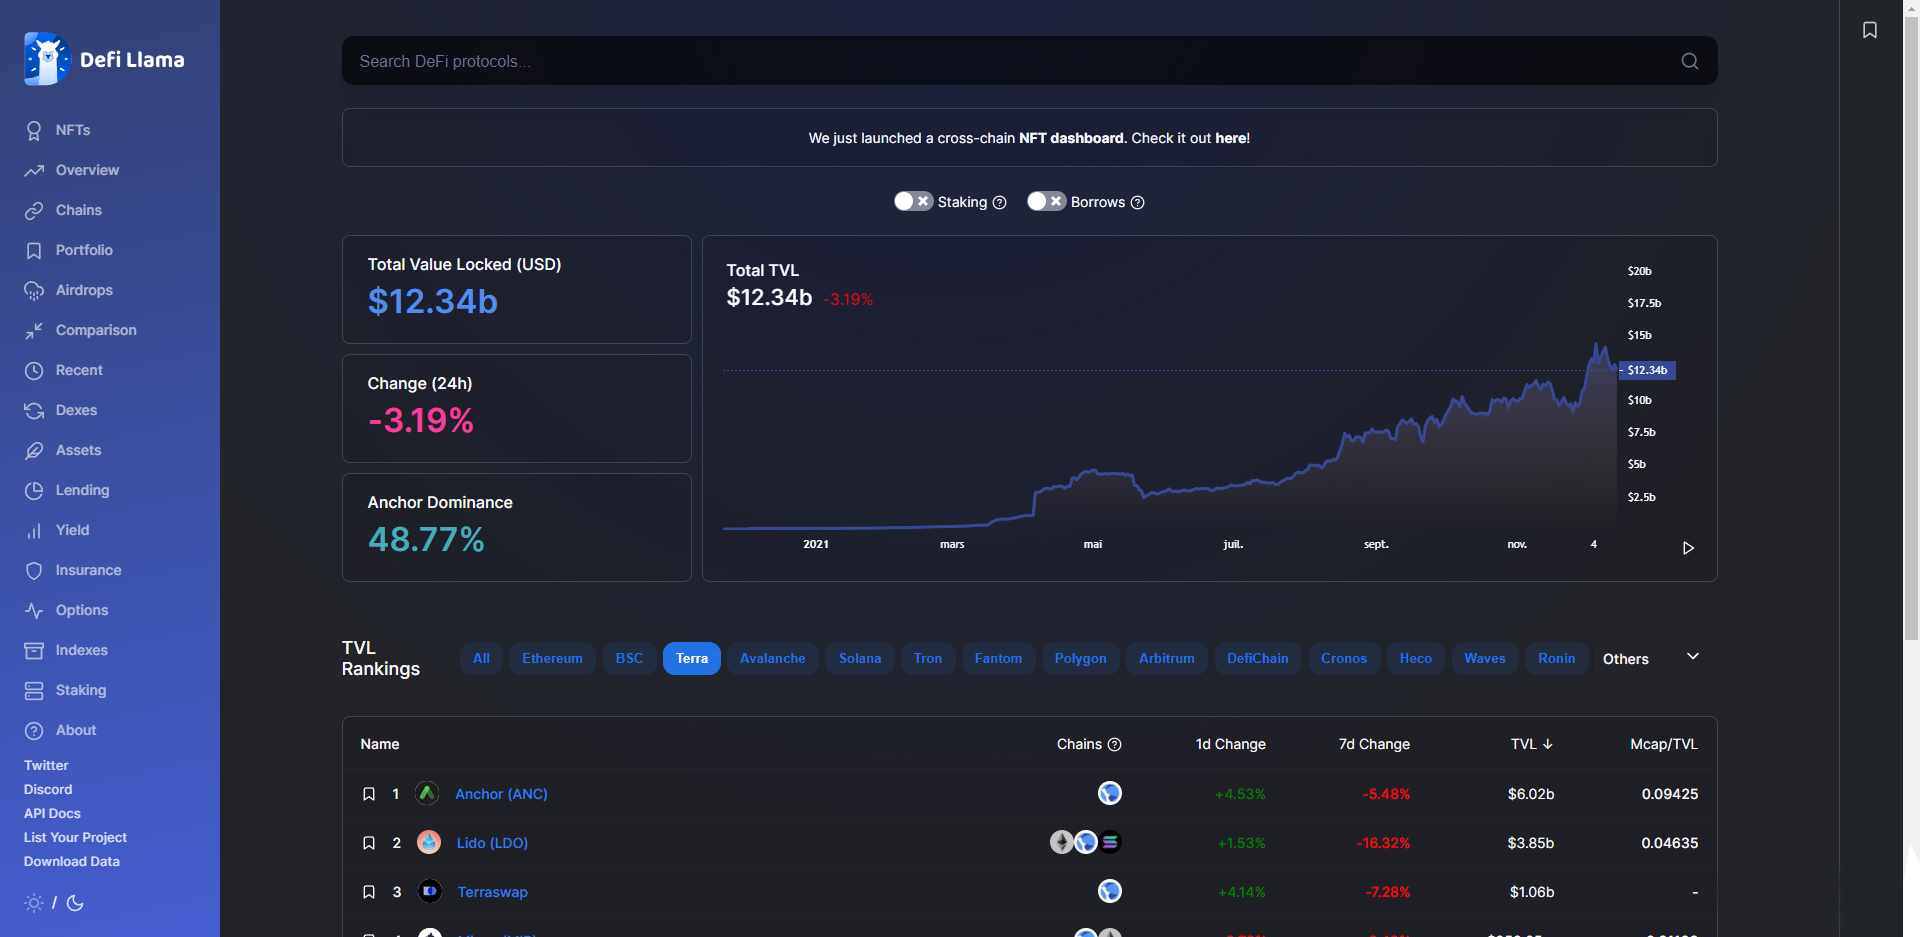The height and width of the screenshot is (937, 1920).
Task: Switch to light theme sun icon
Action: (34, 903)
